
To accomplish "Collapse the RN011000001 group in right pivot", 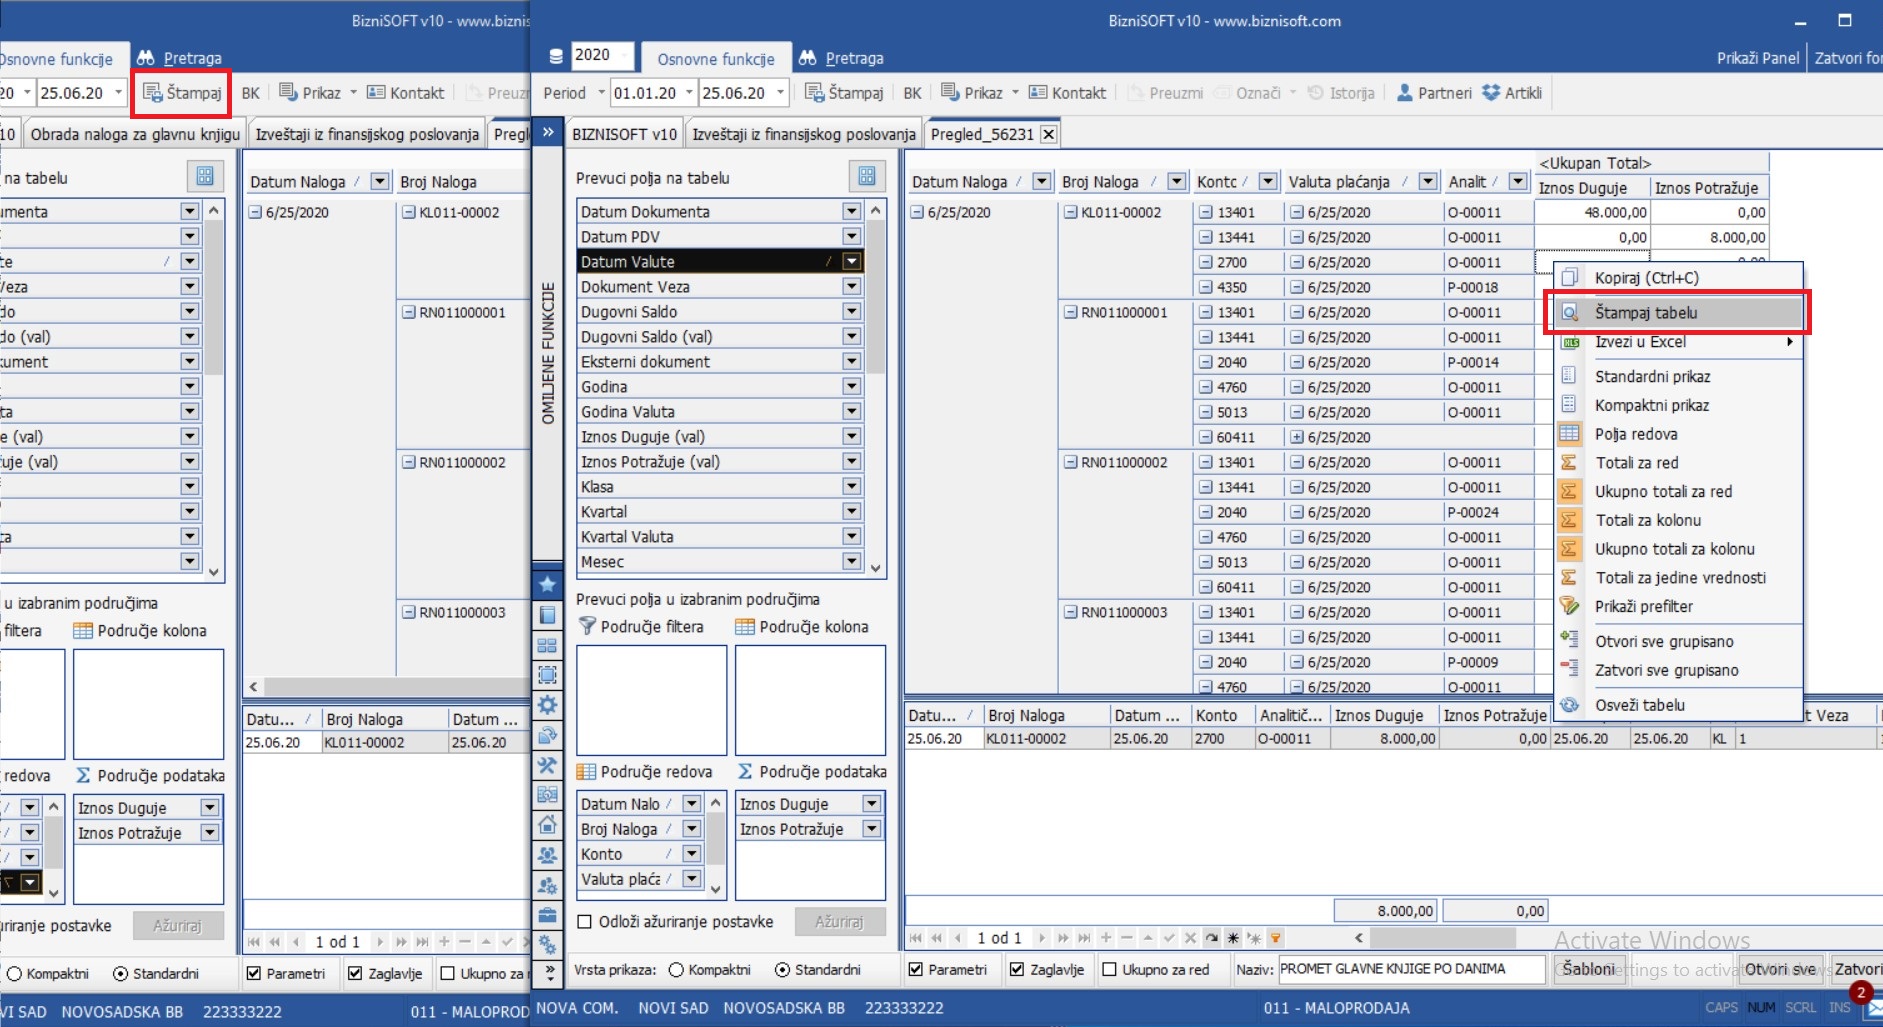I will (1070, 312).
